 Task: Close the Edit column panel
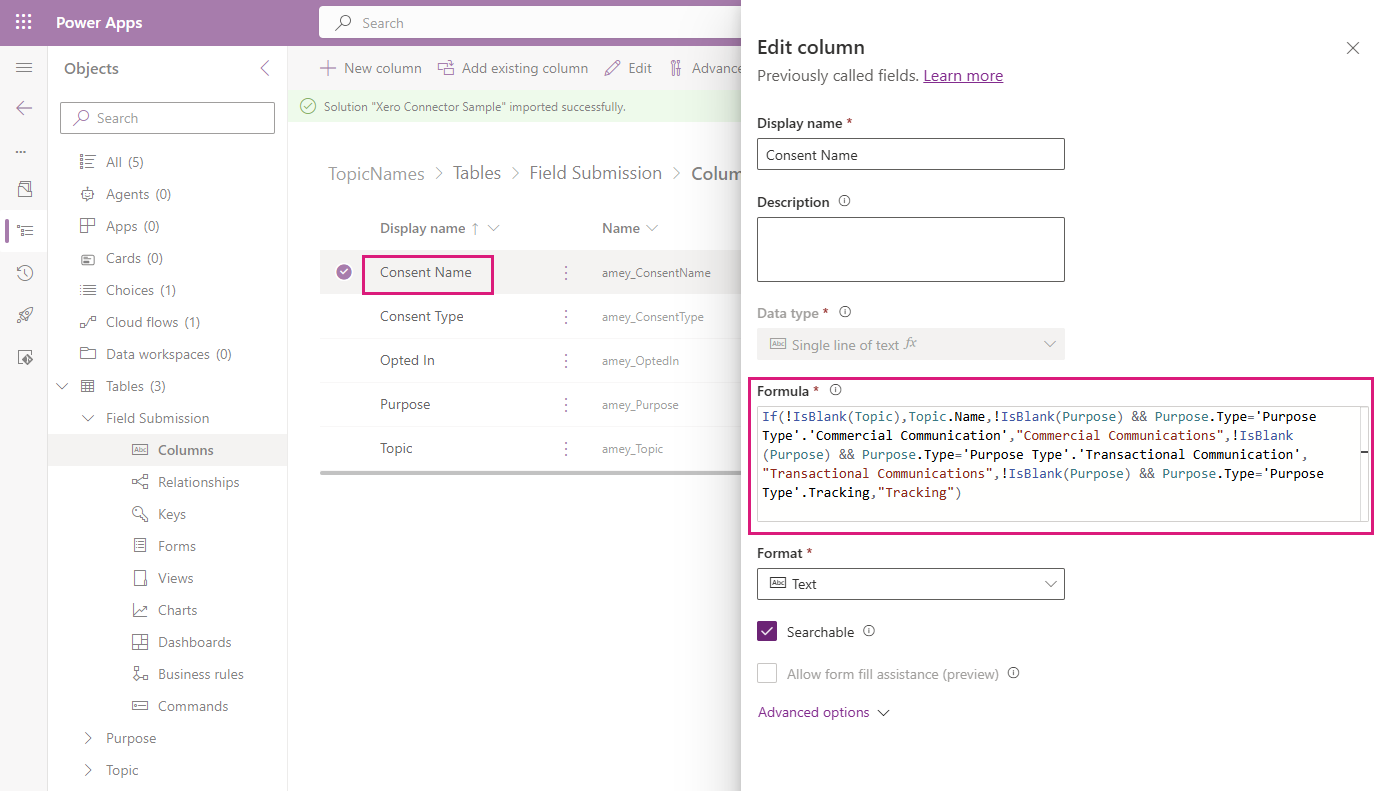[x=1352, y=48]
